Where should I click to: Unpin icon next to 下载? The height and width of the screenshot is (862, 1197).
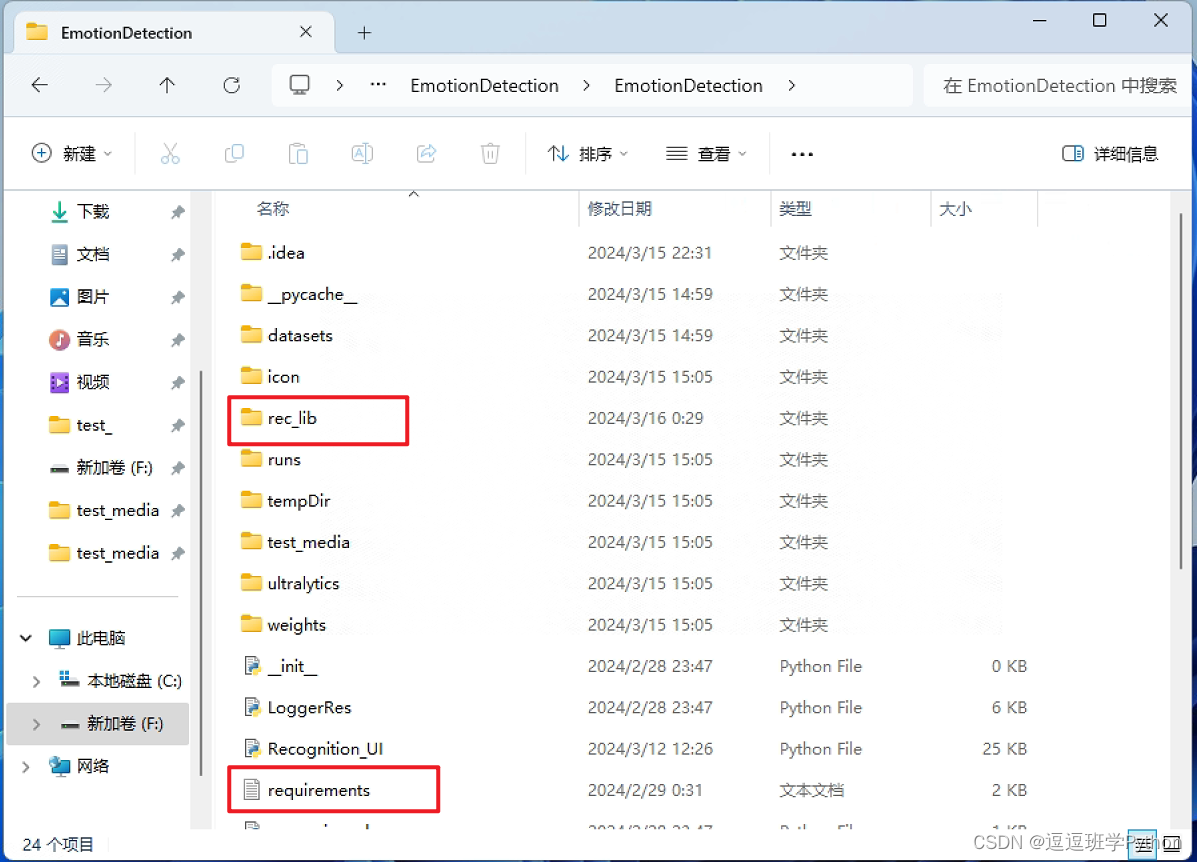pos(178,211)
